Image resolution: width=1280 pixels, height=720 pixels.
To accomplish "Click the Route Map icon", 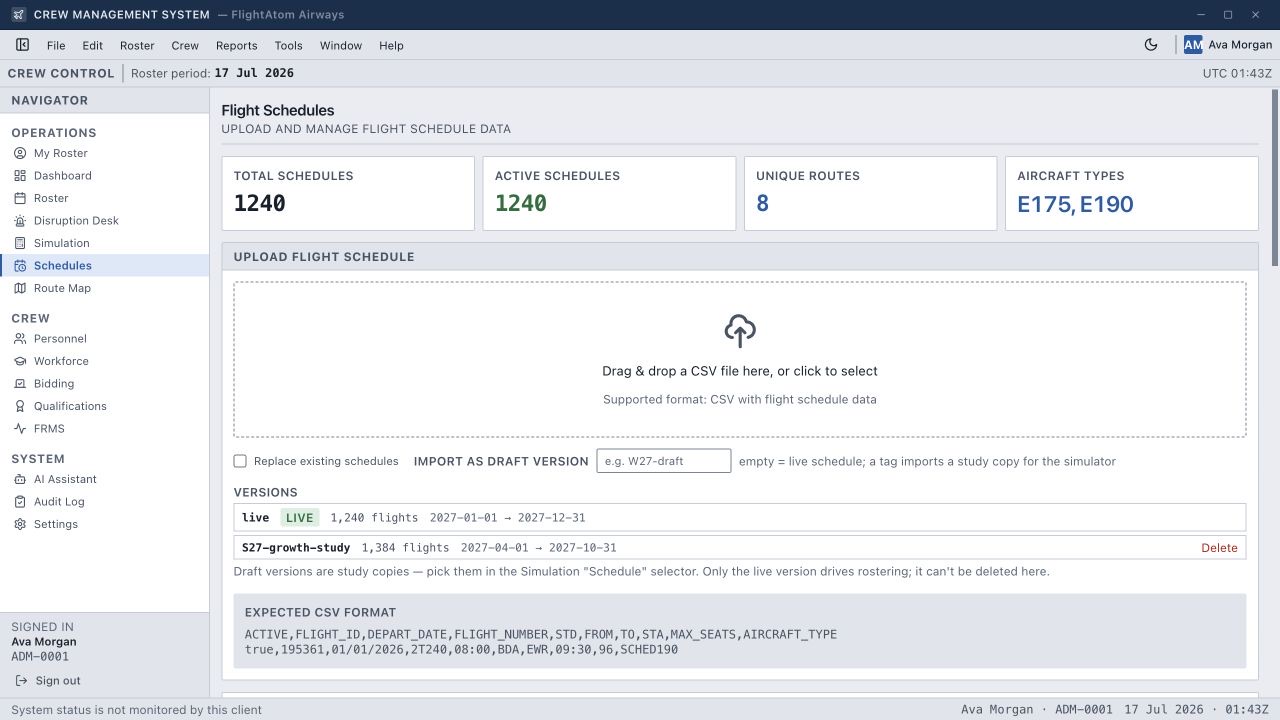I will 20,288.
